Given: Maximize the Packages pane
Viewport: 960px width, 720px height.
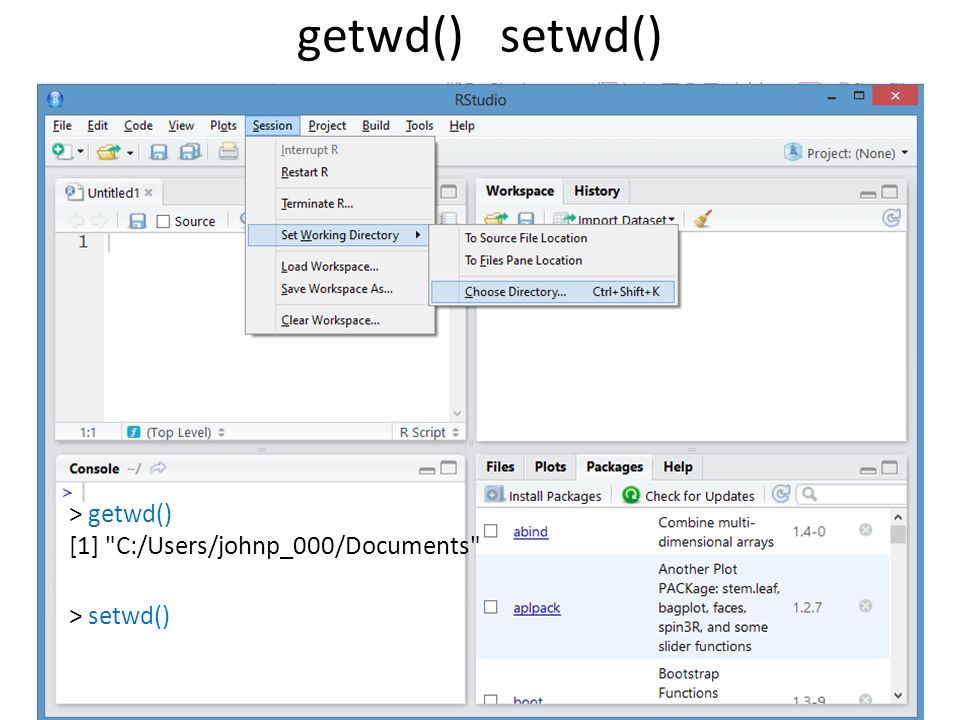Looking at the screenshot, I should point(889,468).
